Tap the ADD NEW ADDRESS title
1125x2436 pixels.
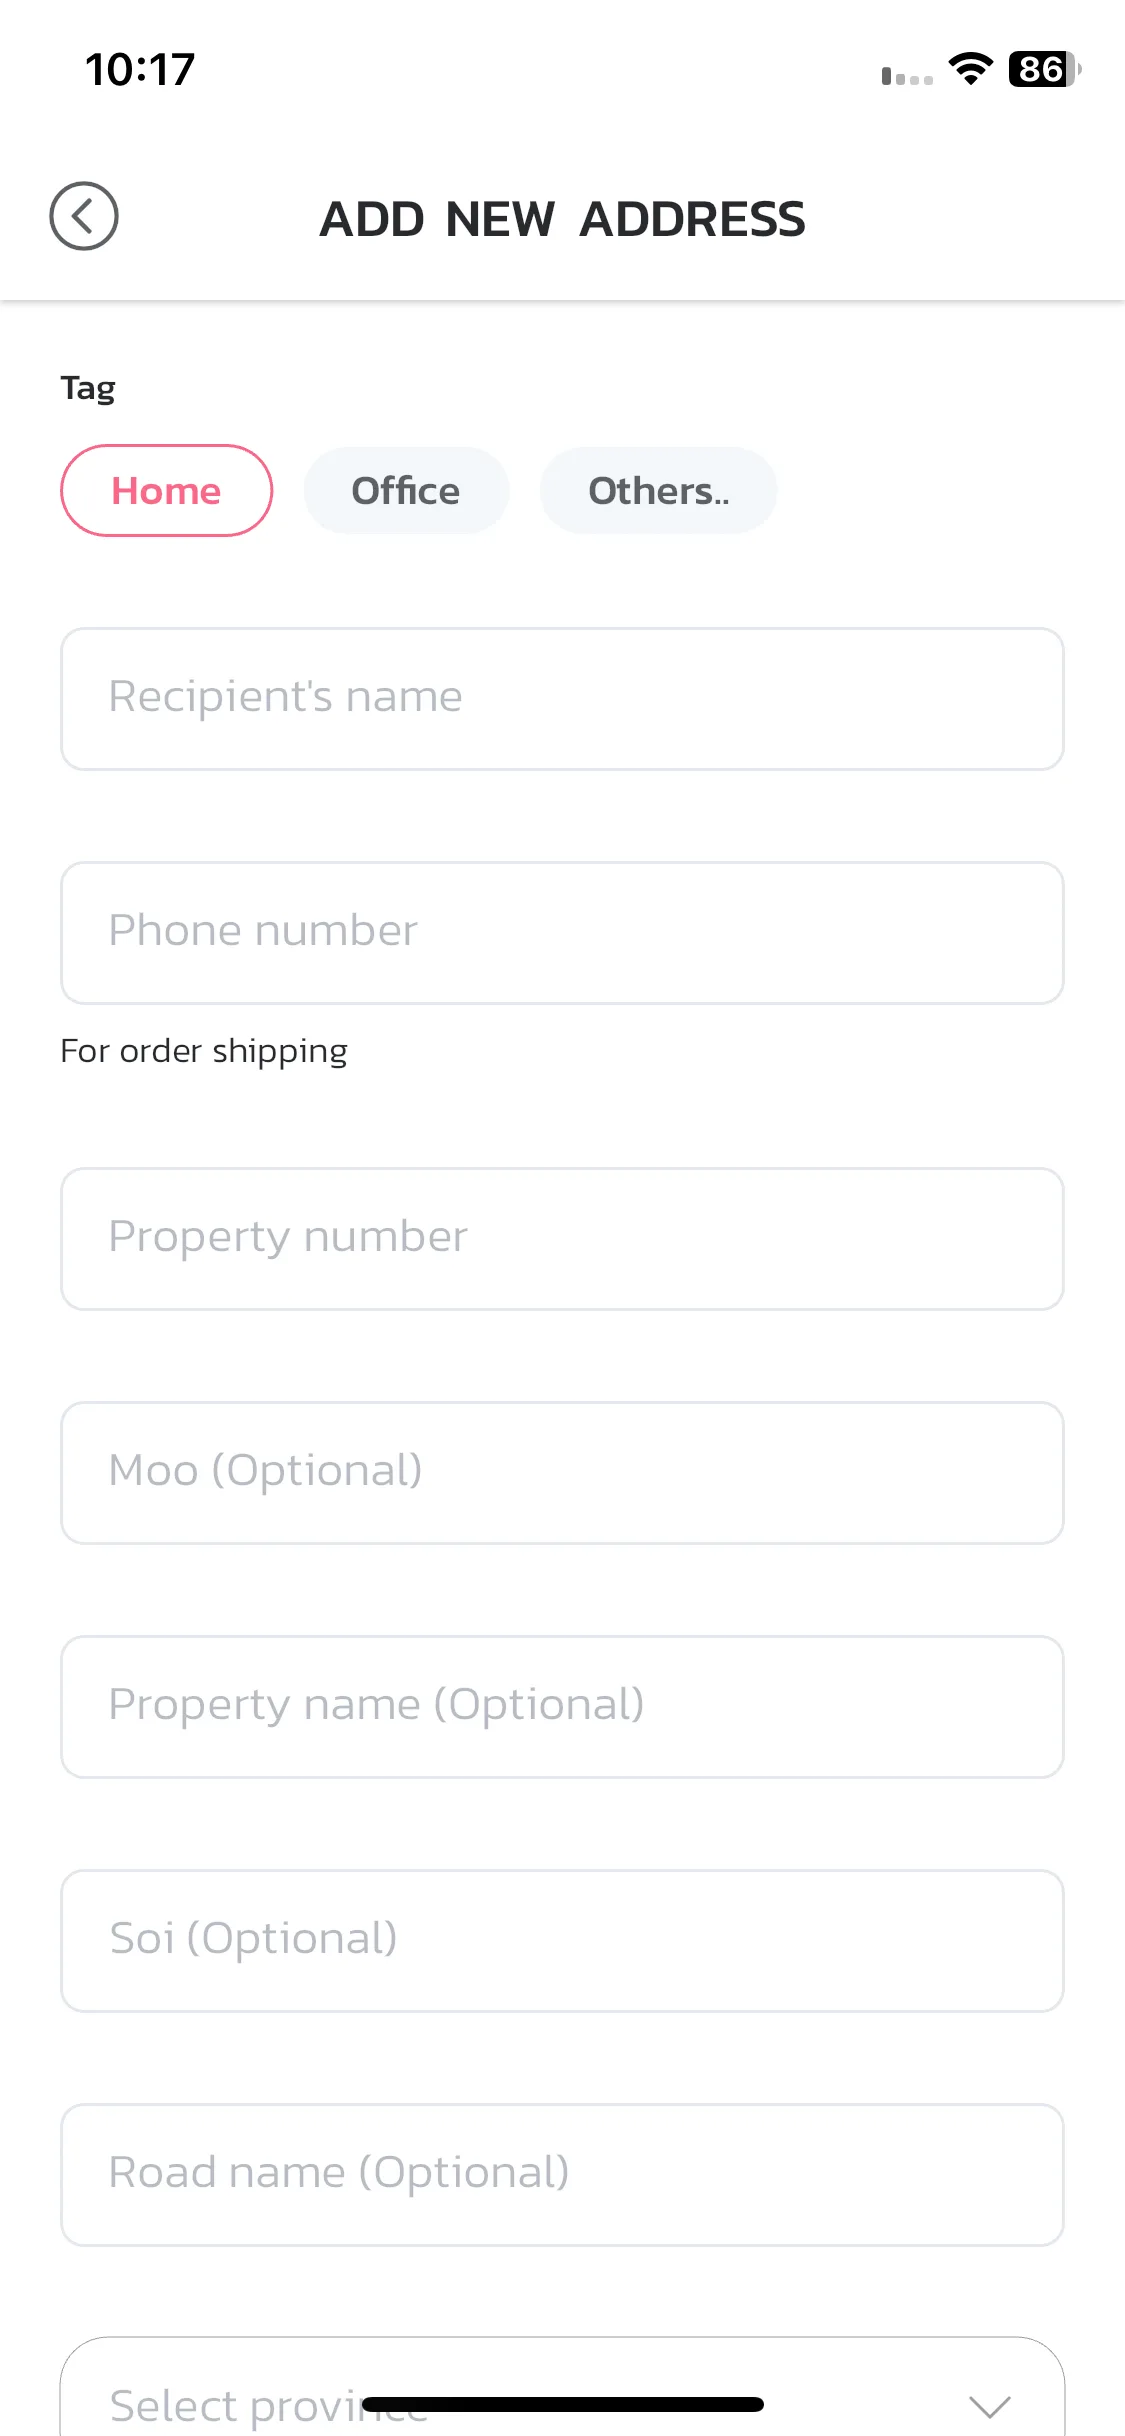562,219
